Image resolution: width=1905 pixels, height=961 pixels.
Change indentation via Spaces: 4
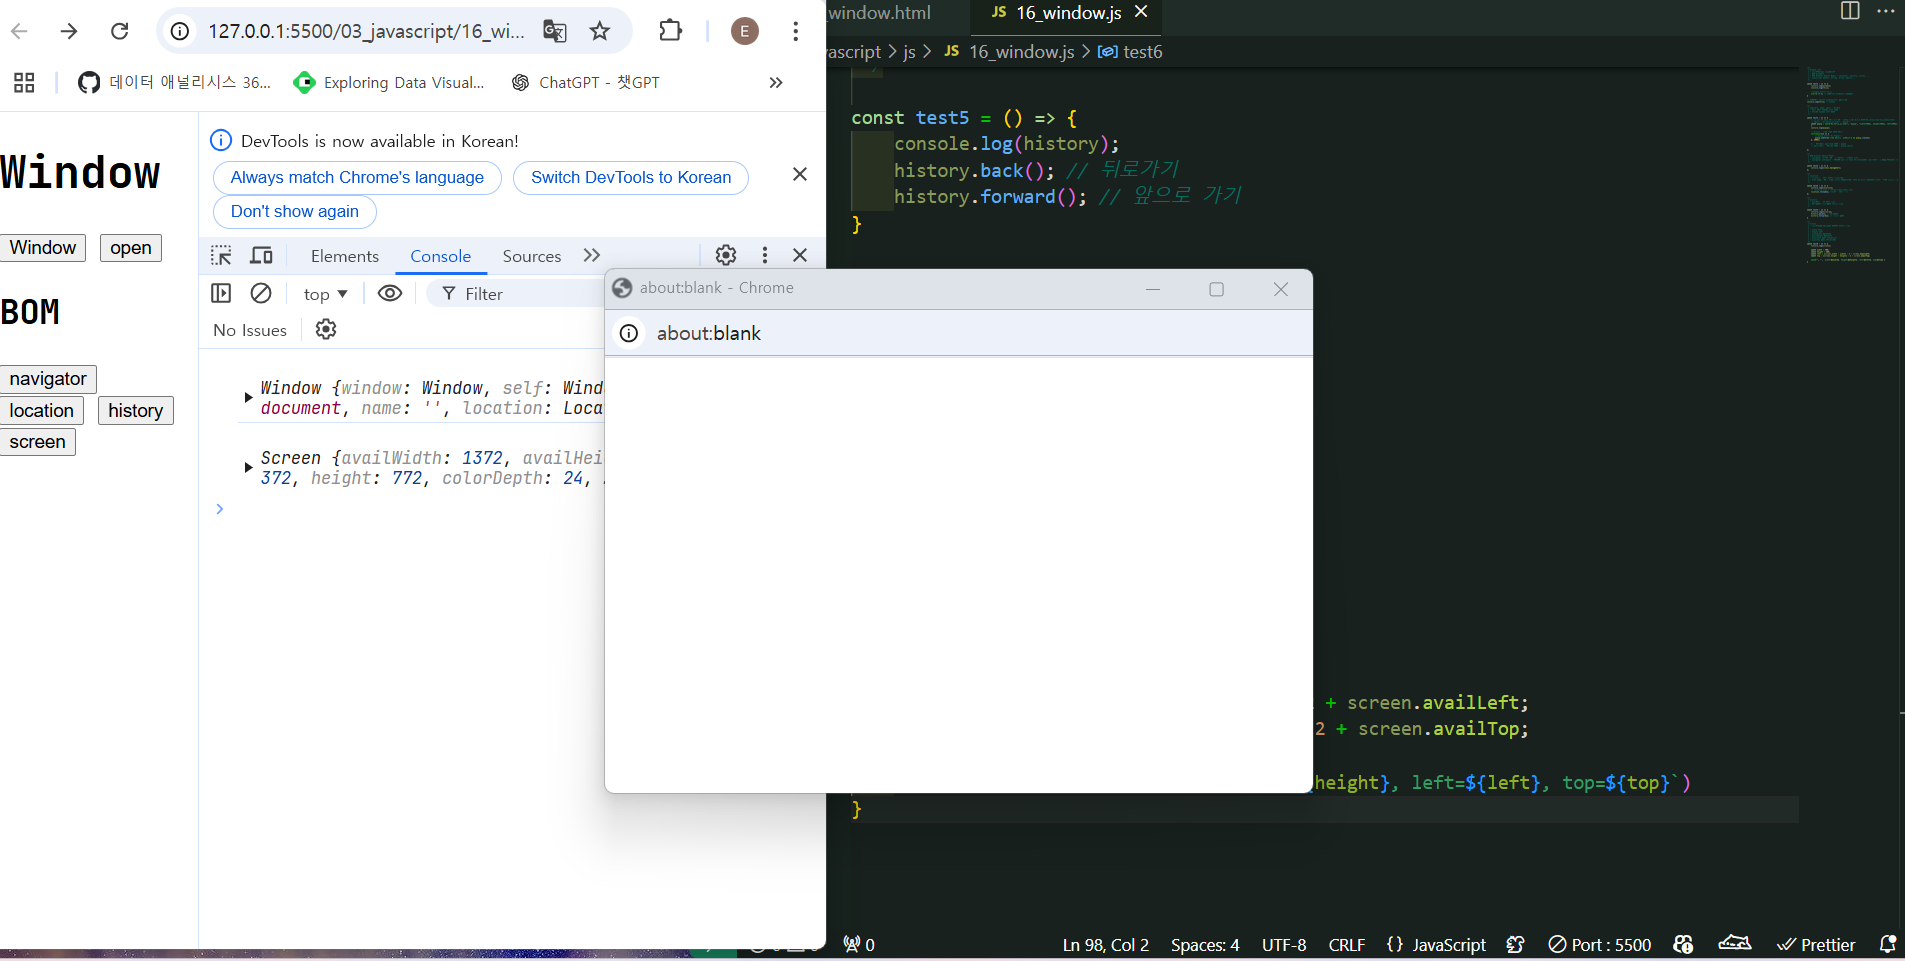coord(1205,944)
